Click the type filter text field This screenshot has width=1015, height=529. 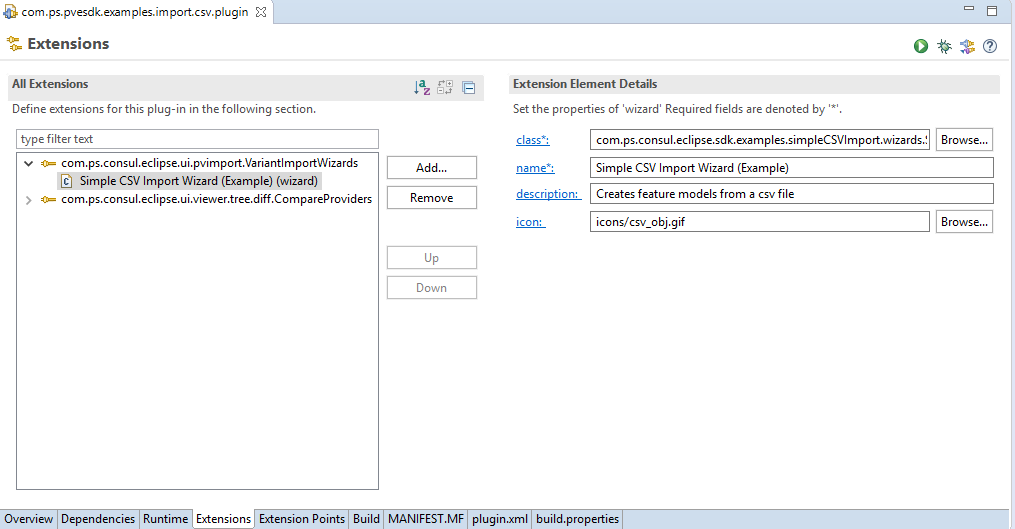pos(198,139)
